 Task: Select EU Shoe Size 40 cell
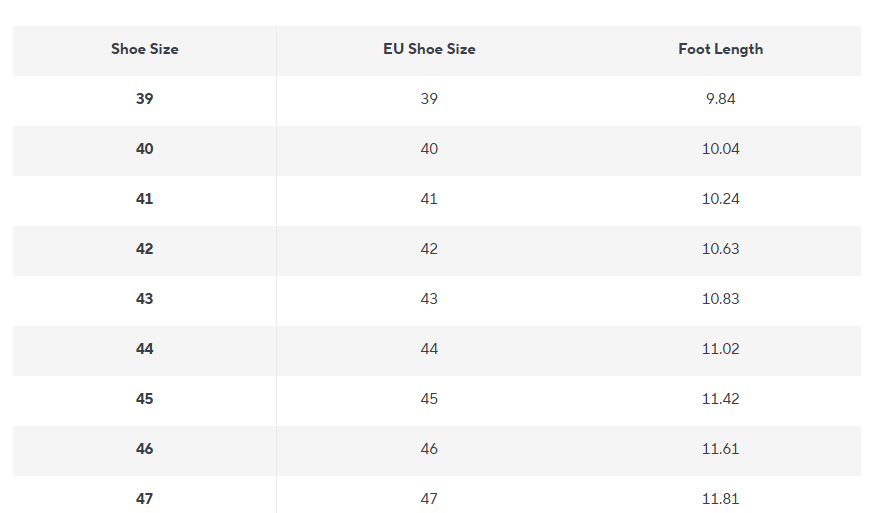429,149
